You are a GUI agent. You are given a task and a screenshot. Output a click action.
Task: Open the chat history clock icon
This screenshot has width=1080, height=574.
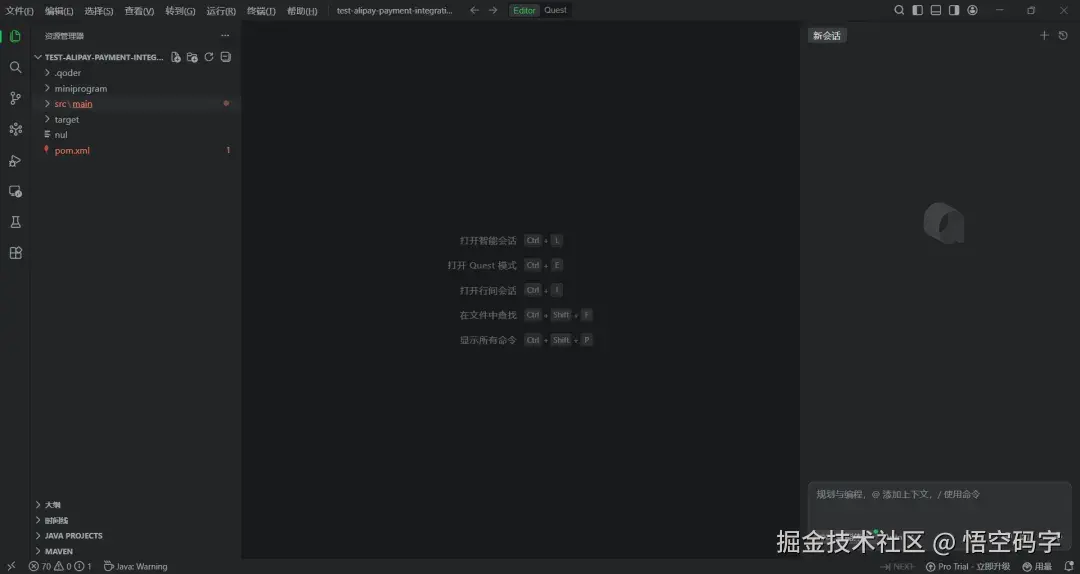click(x=1063, y=35)
